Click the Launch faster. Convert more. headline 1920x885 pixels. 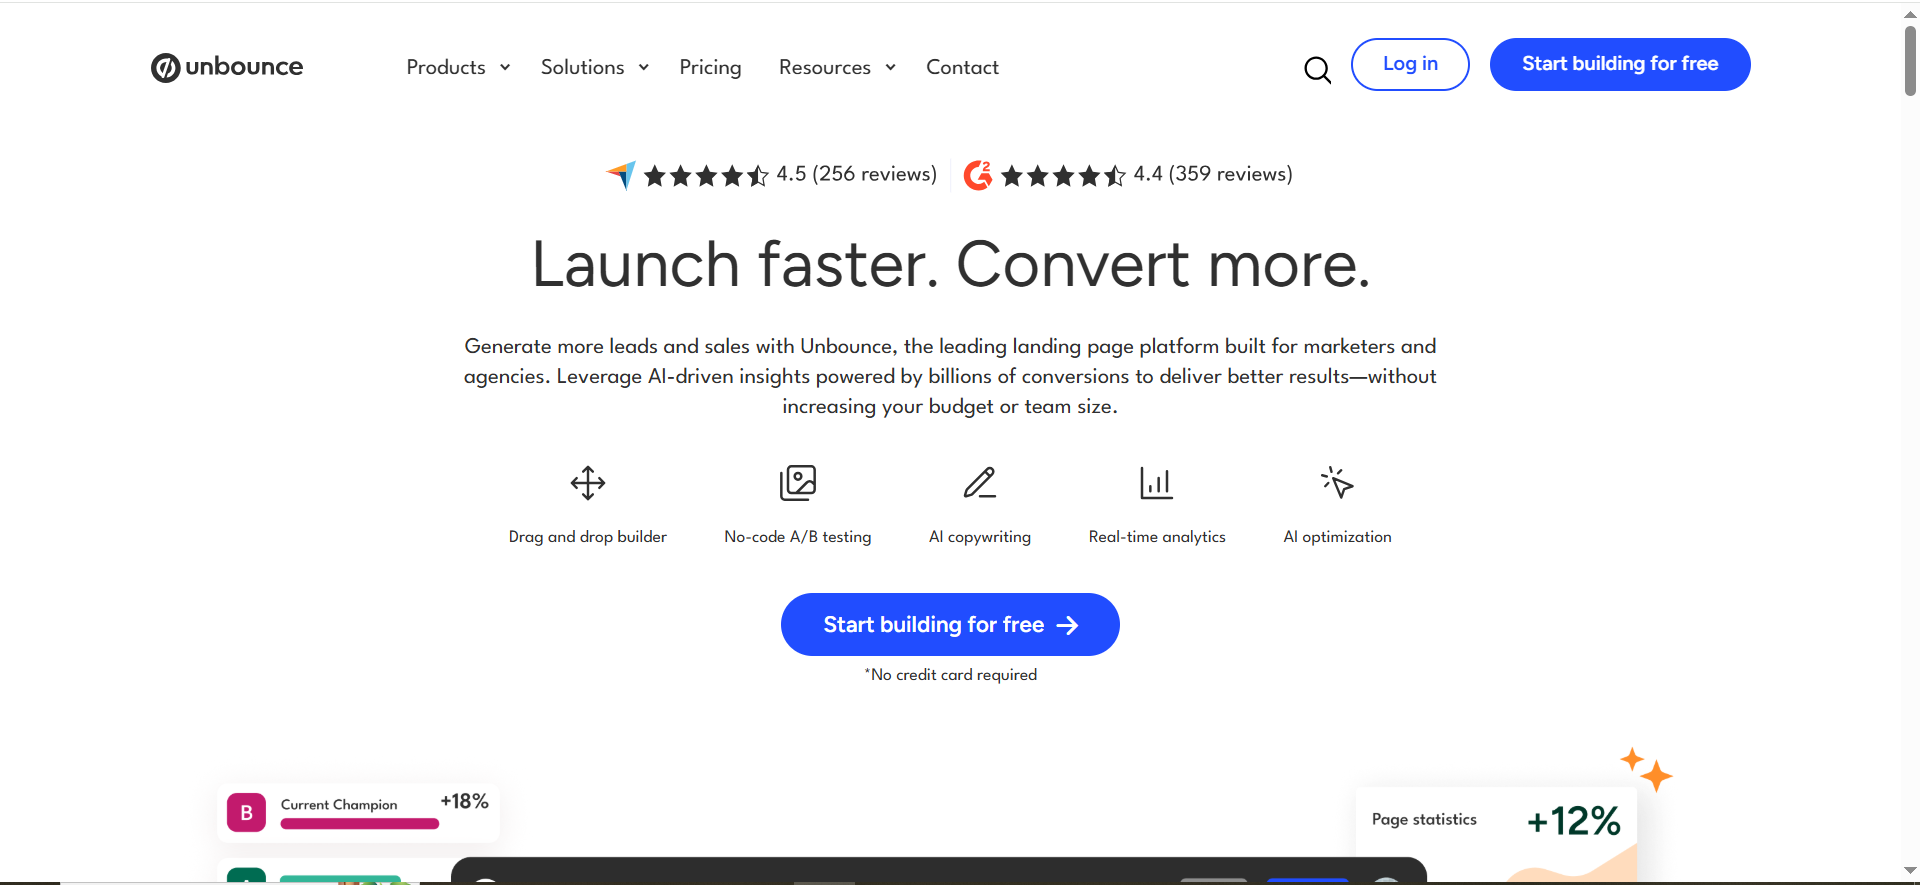click(x=951, y=265)
